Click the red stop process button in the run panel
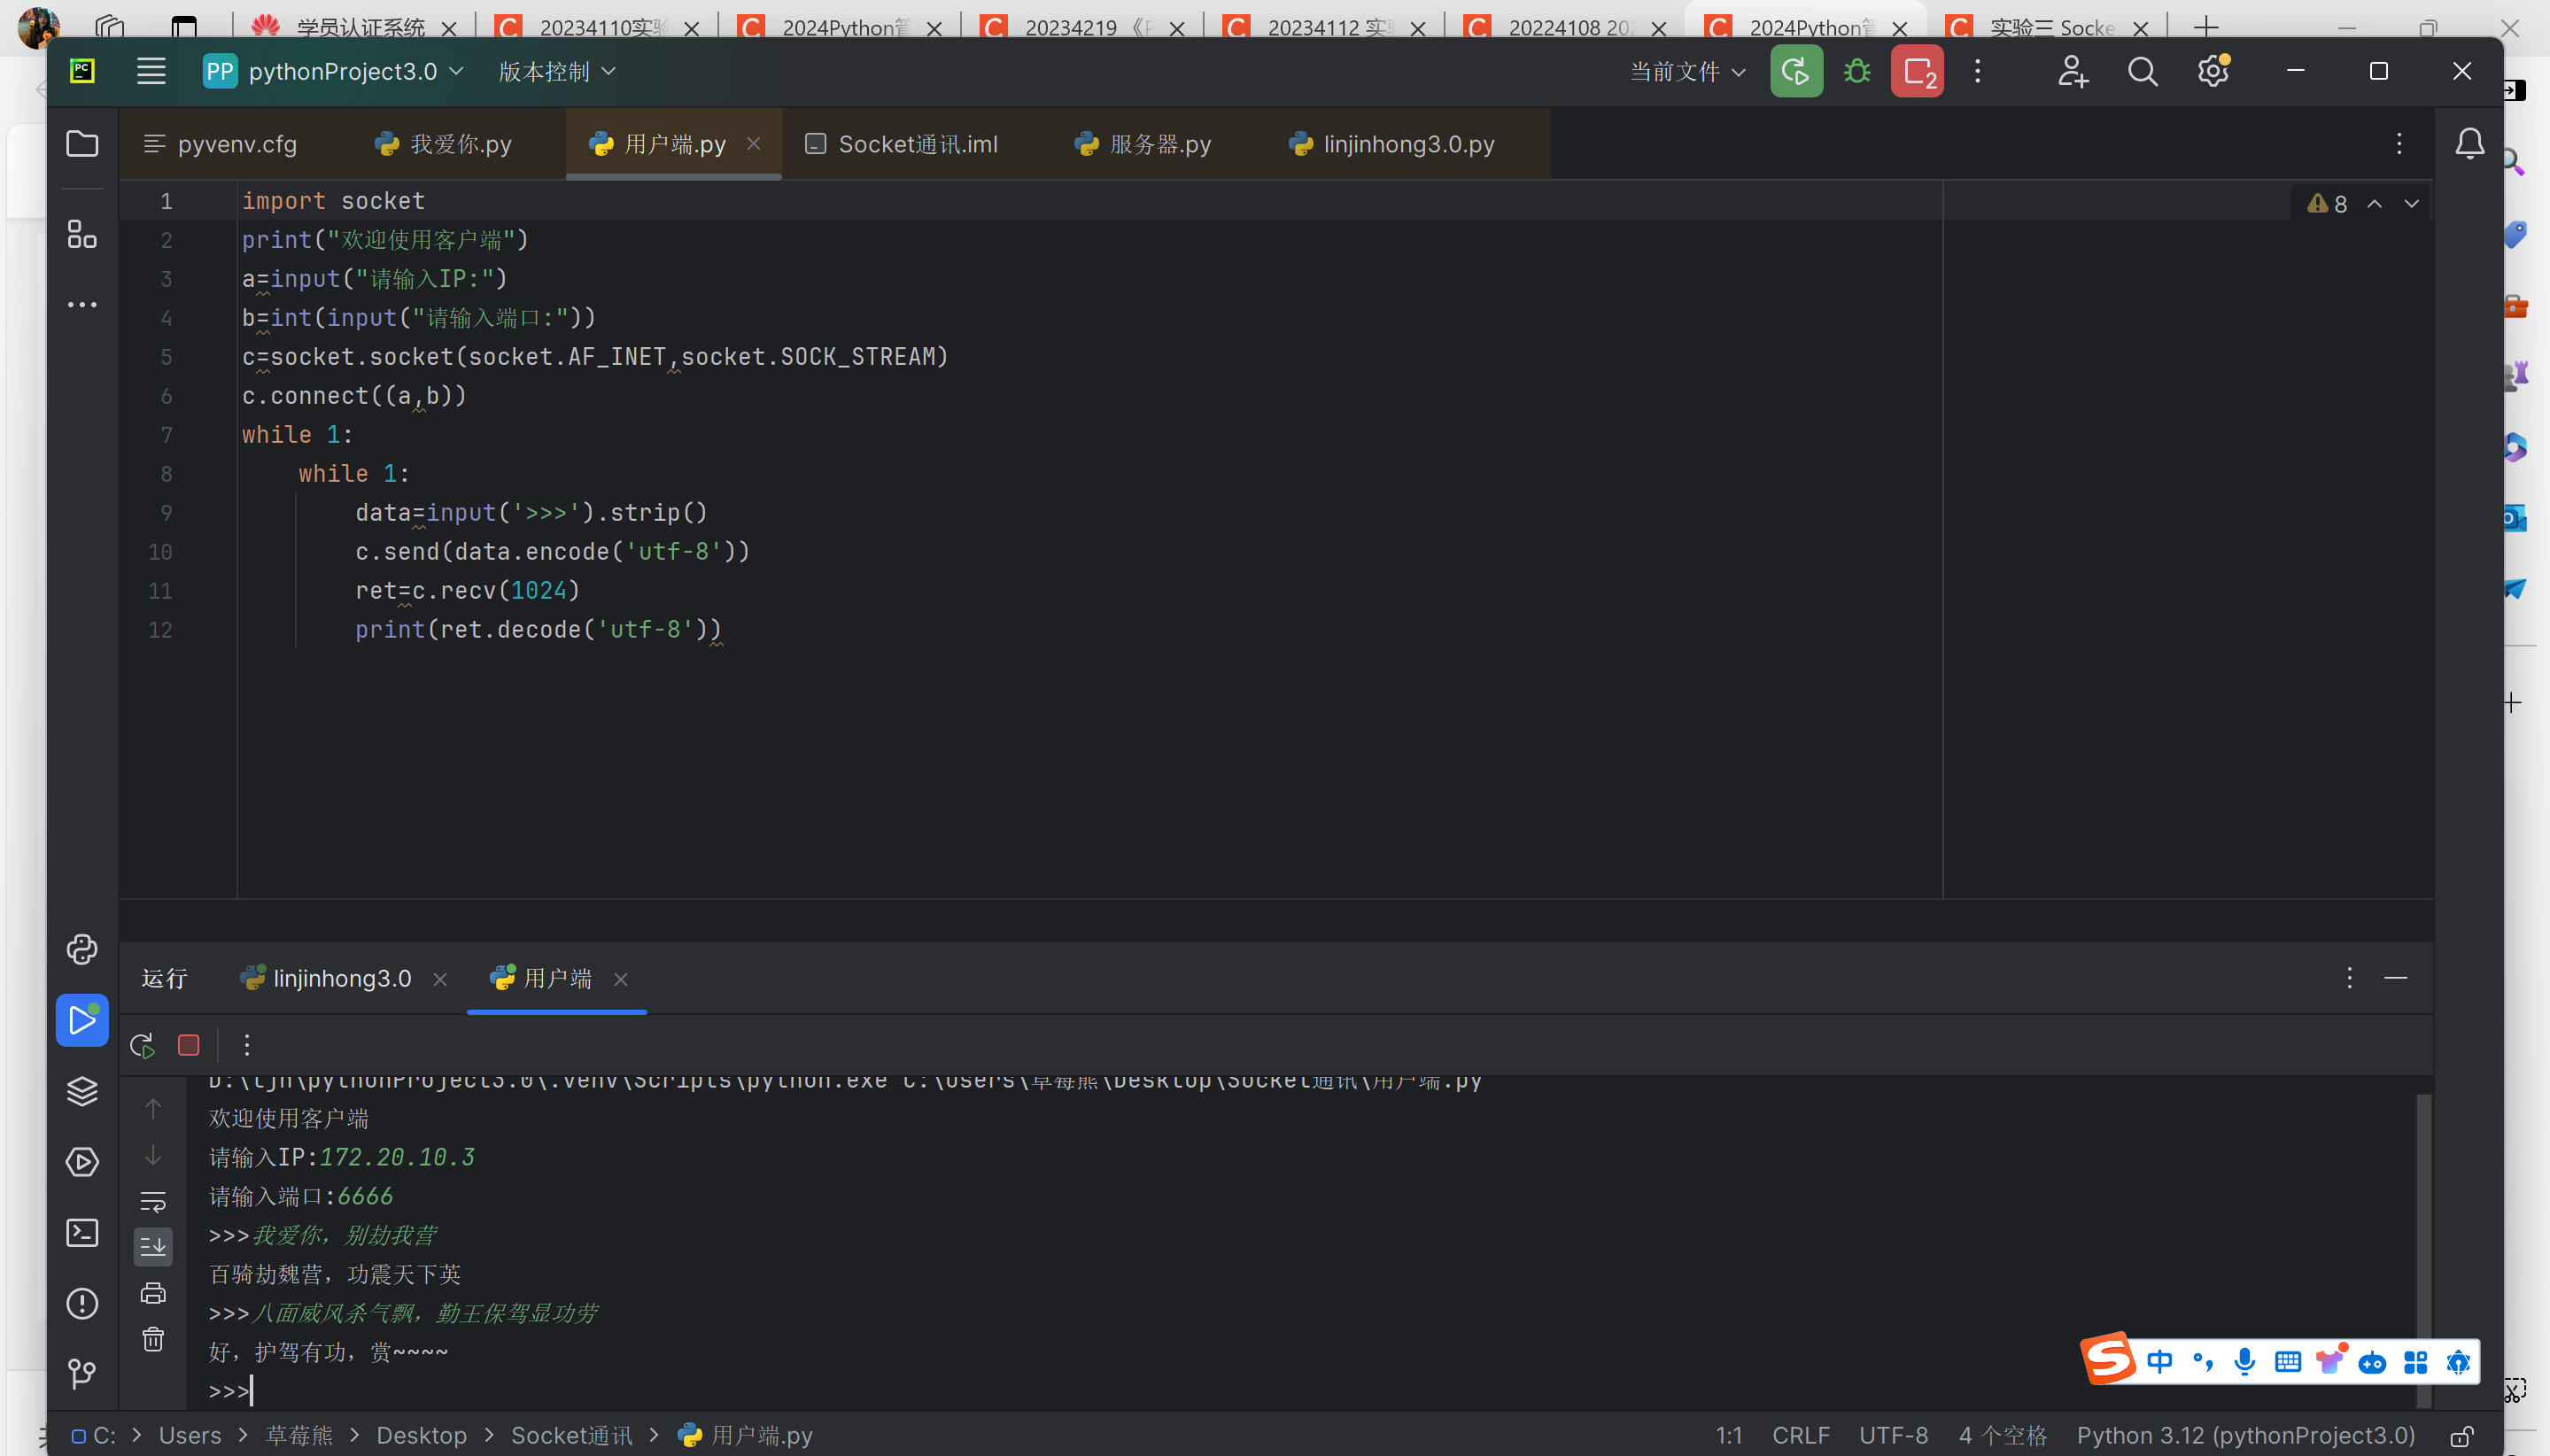The height and width of the screenshot is (1456, 2550). click(188, 1046)
